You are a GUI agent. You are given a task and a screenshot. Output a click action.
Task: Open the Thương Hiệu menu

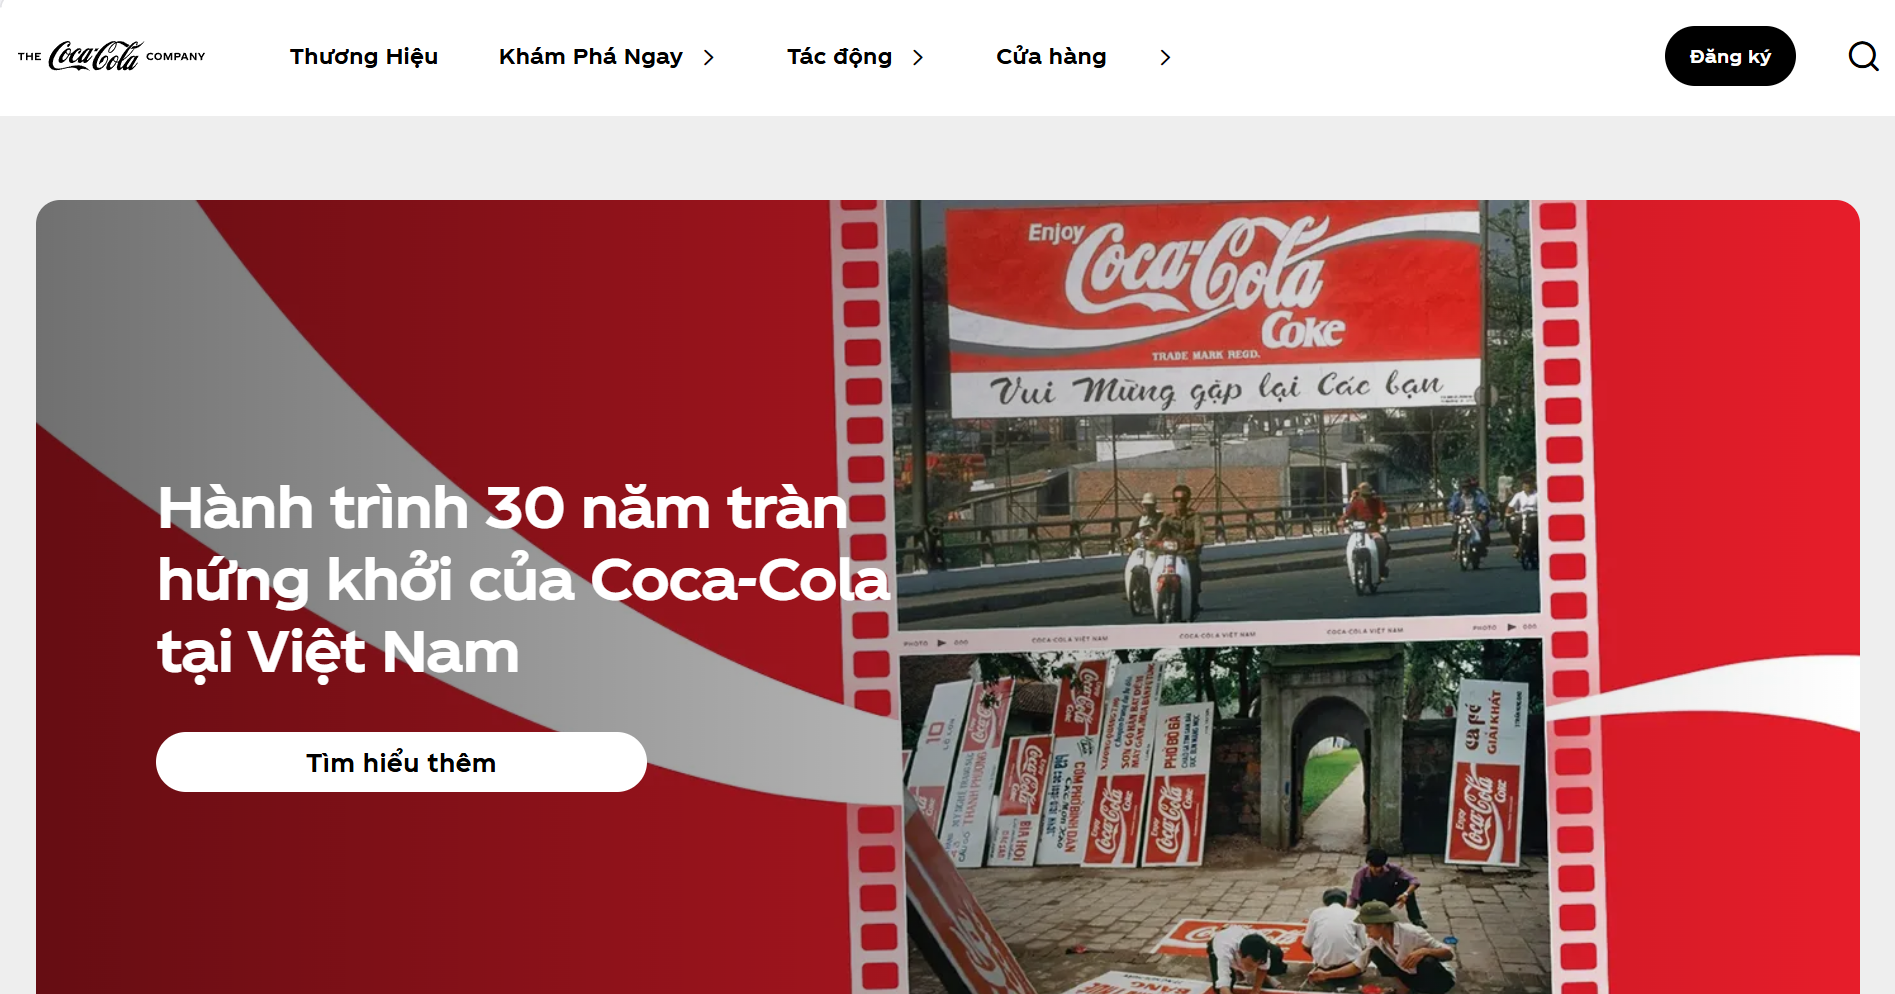[364, 57]
